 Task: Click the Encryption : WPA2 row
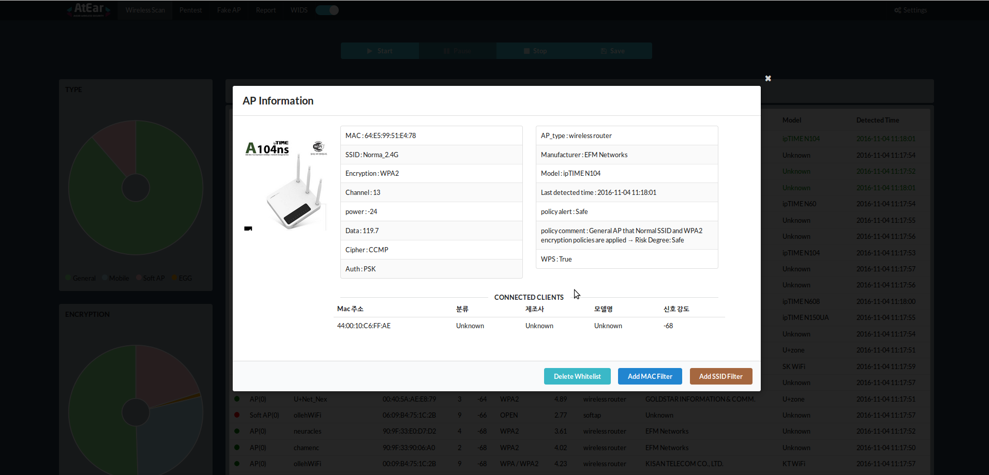[431, 173]
